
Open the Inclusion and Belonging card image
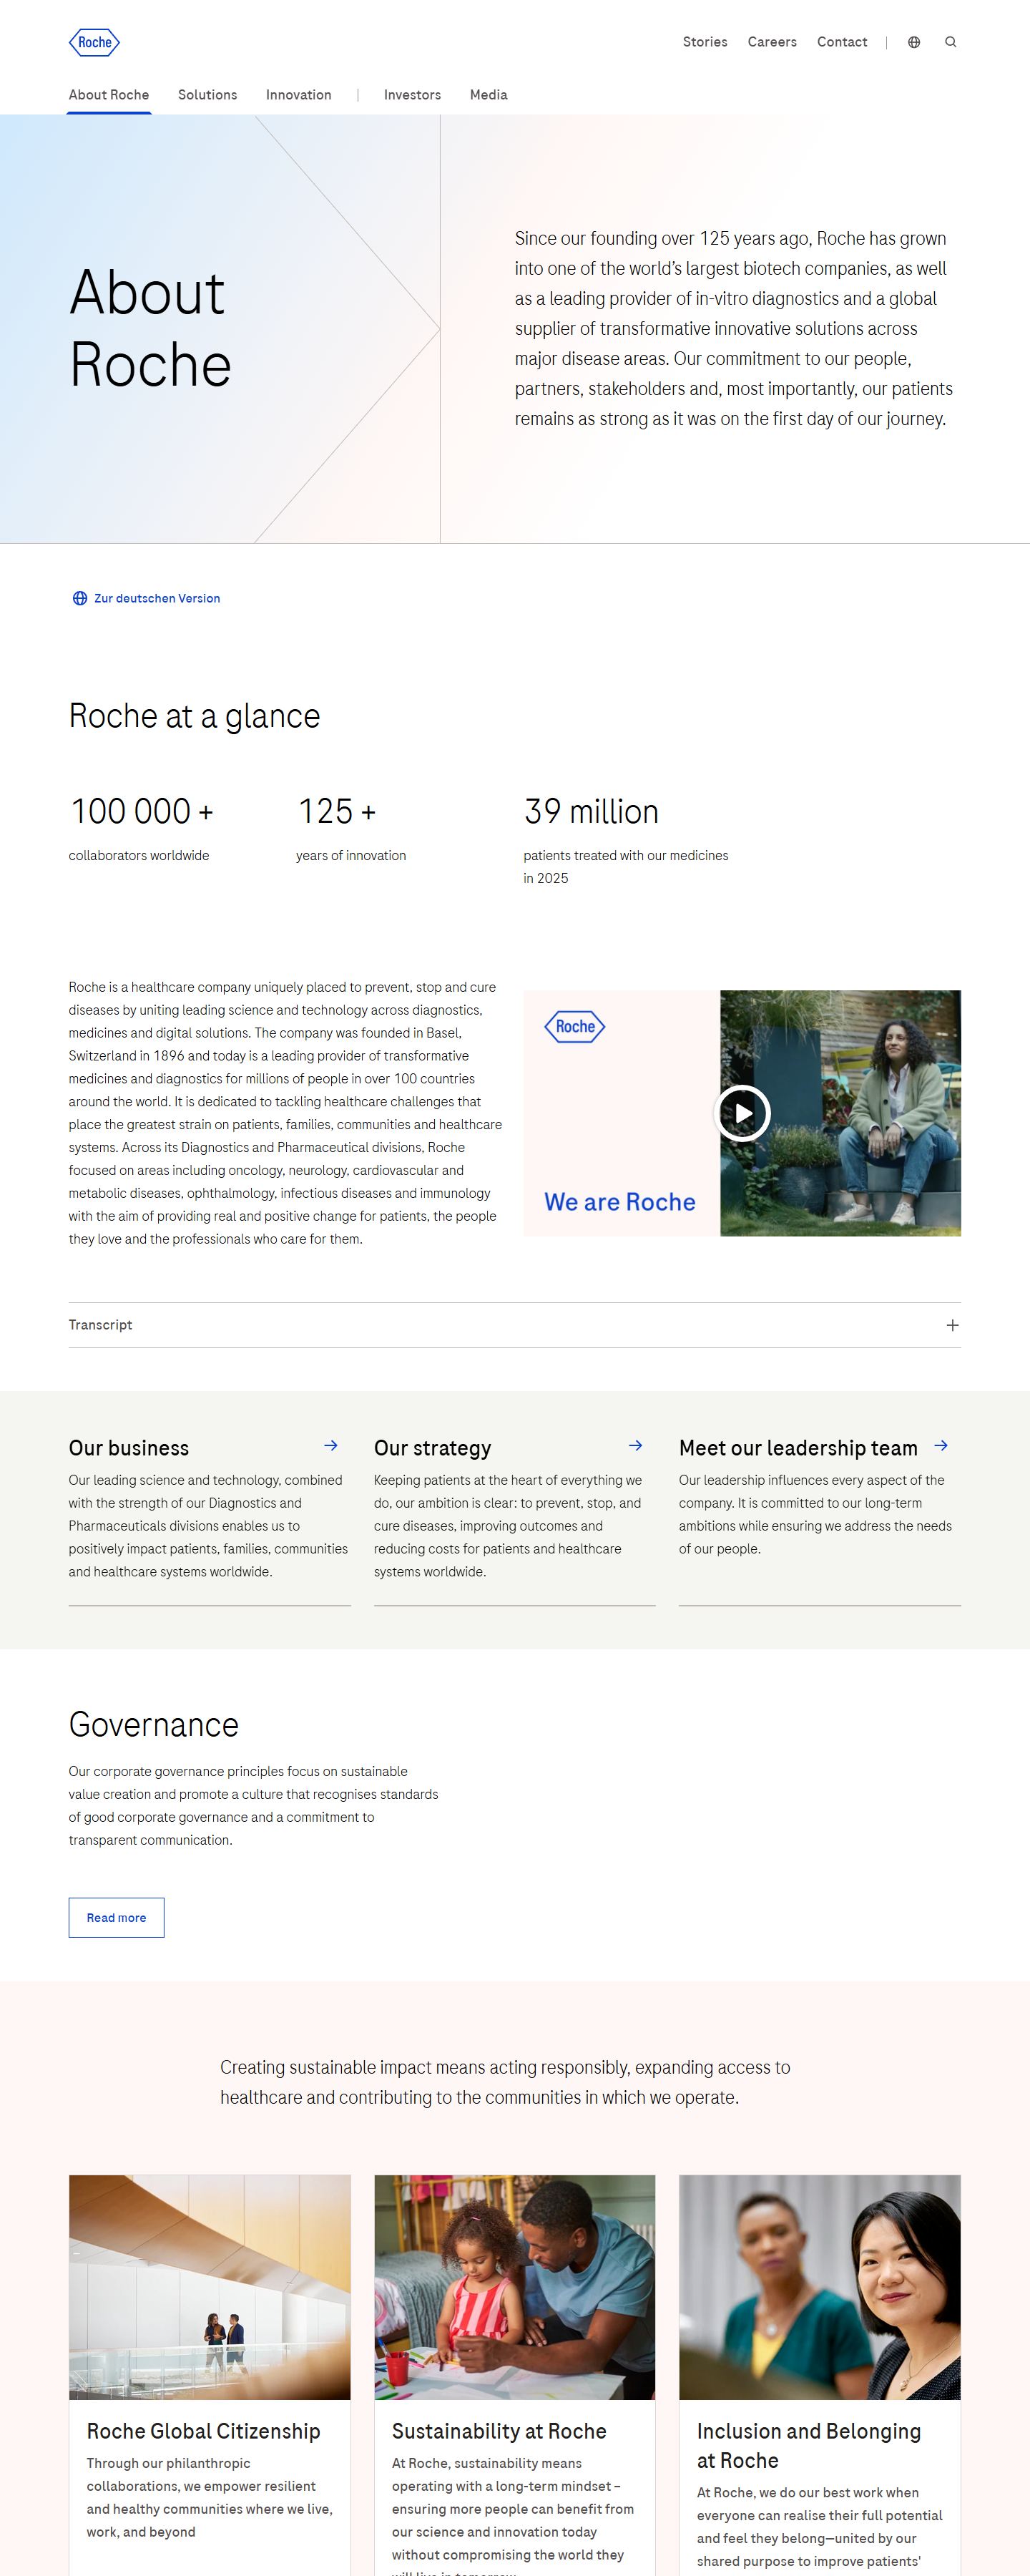click(x=820, y=2286)
